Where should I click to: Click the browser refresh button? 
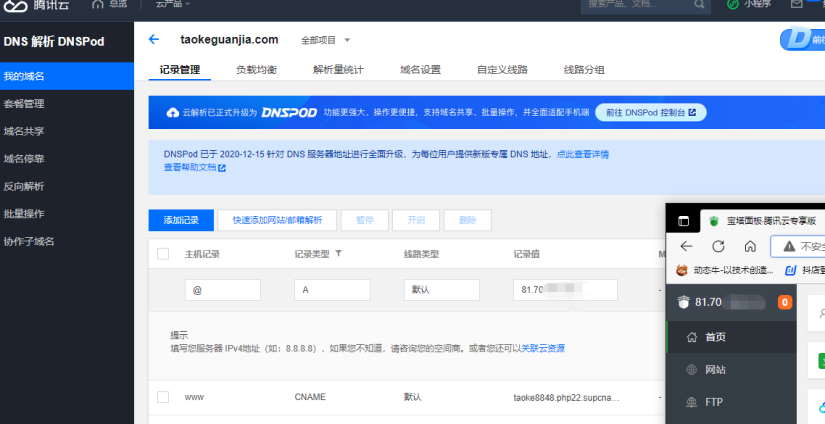click(x=718, y=246)
